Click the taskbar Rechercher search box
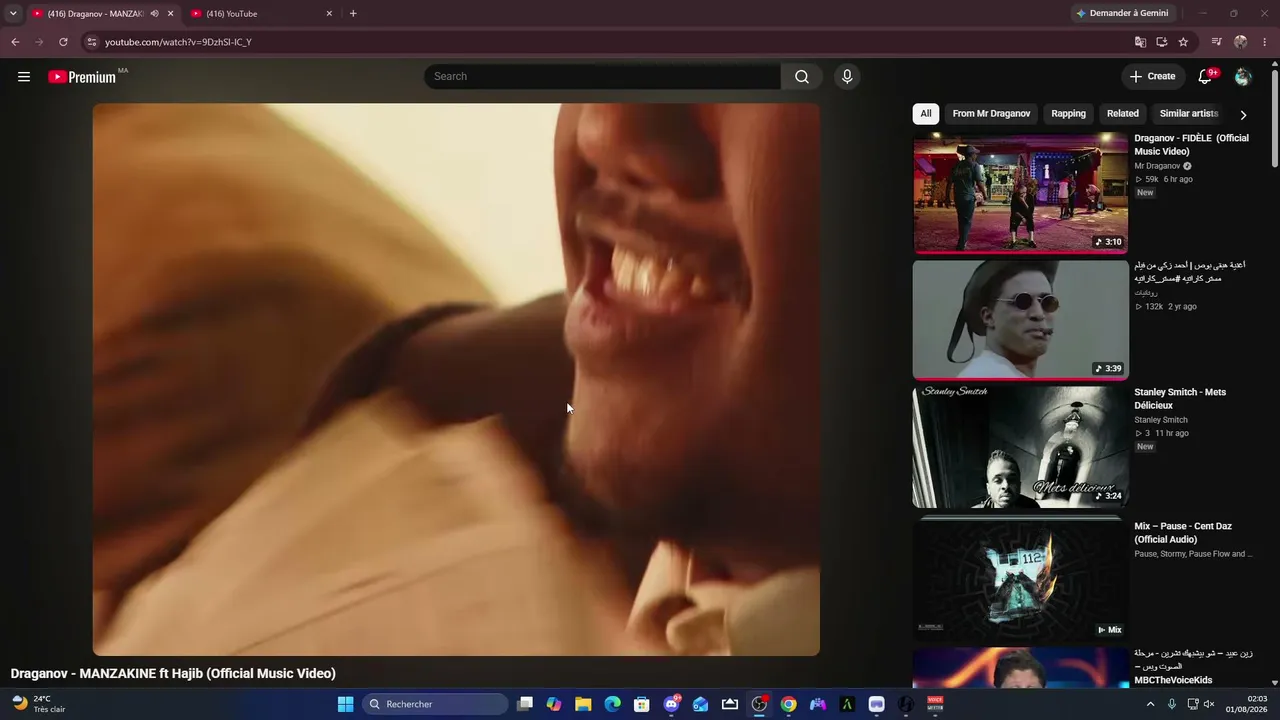 pos(435,704)
